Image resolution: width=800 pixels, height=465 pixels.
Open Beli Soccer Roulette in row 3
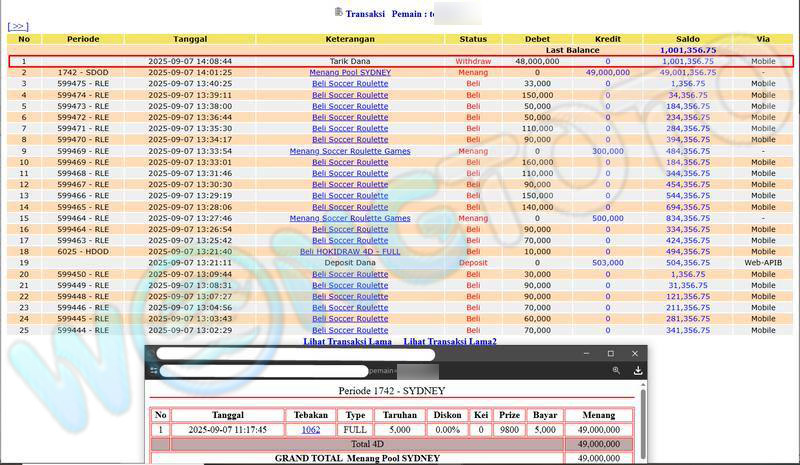[349, 84]
